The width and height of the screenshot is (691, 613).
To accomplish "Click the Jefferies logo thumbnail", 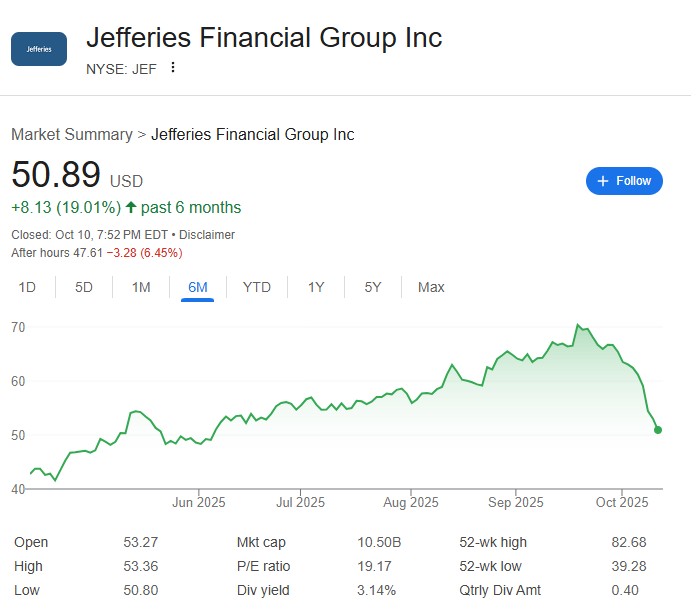I will 39,49.
